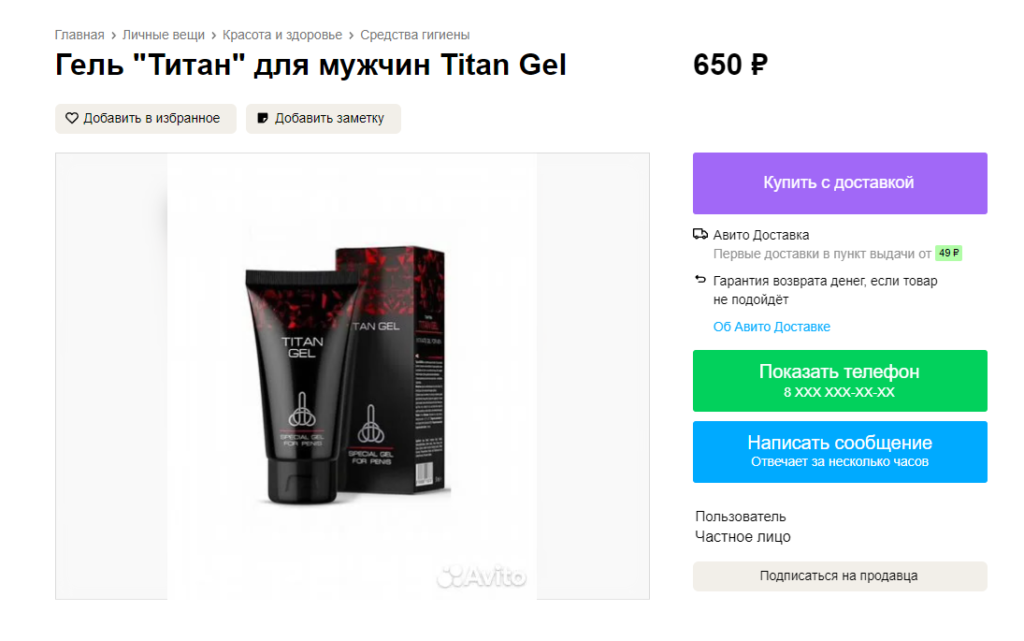Show the seller phone number

pyautogui.click(x=840, y=381)
